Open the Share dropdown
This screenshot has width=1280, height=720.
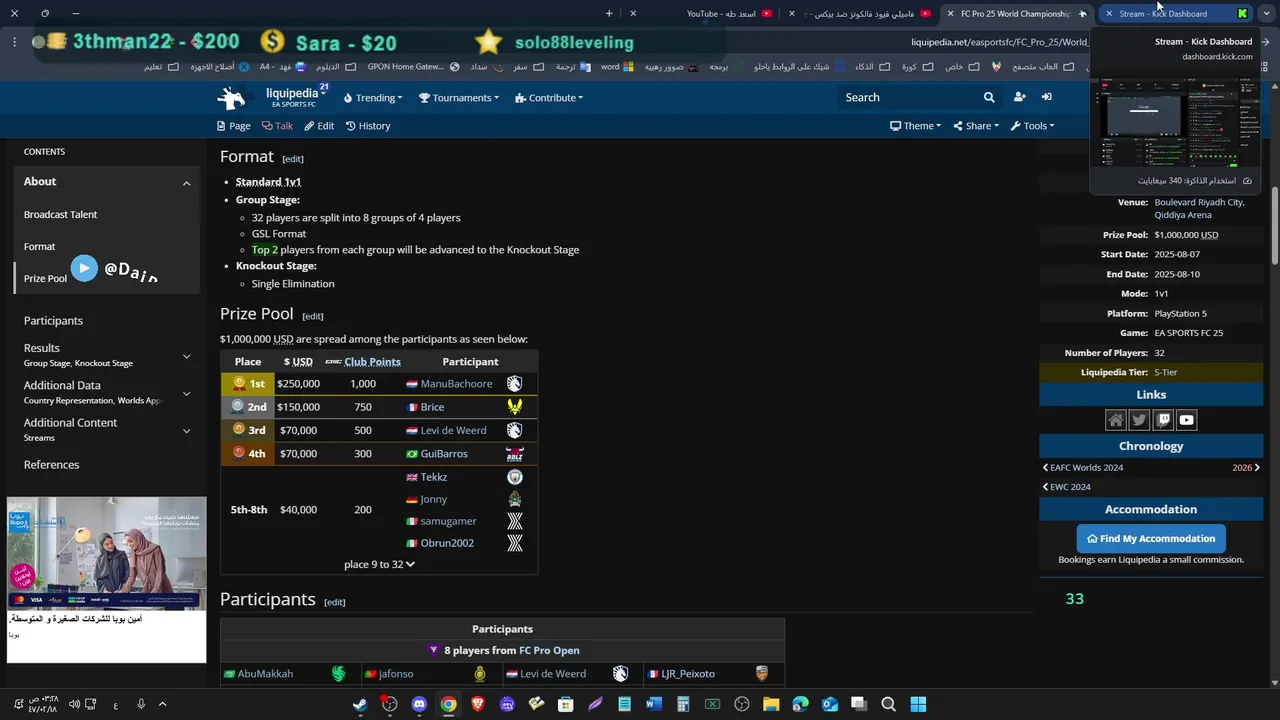pyautogui.click(x=976, y=126)
